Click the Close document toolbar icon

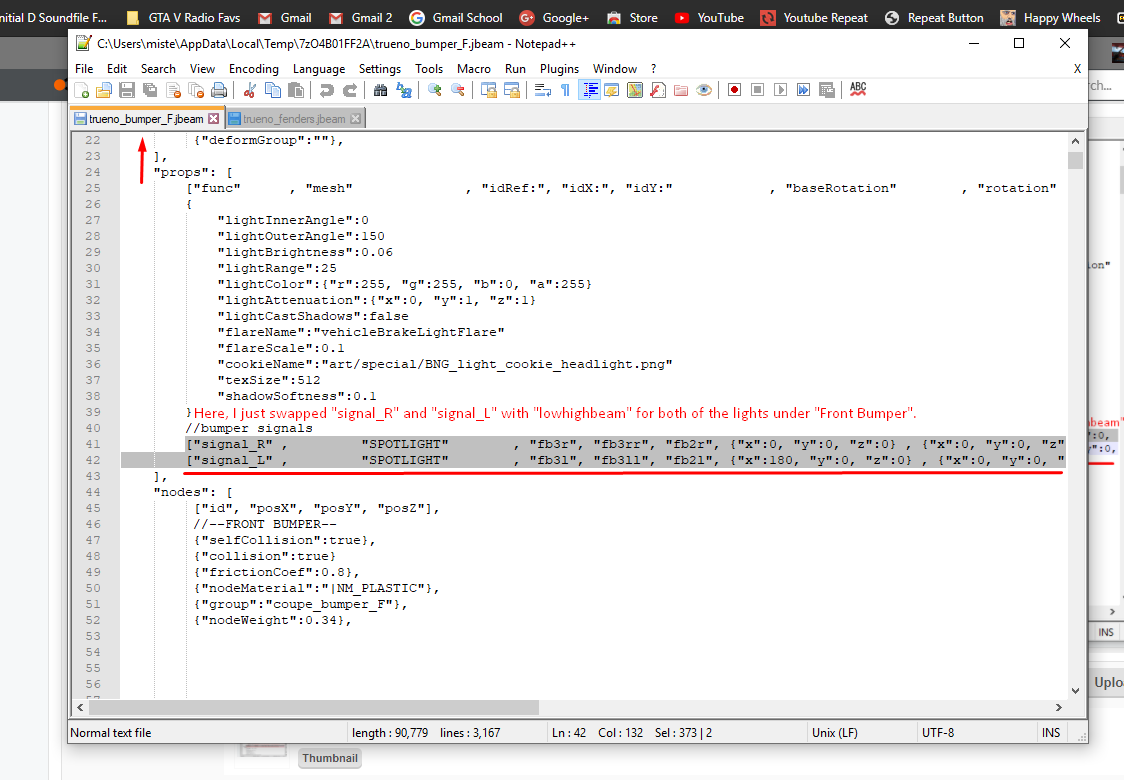pos(173,90)
